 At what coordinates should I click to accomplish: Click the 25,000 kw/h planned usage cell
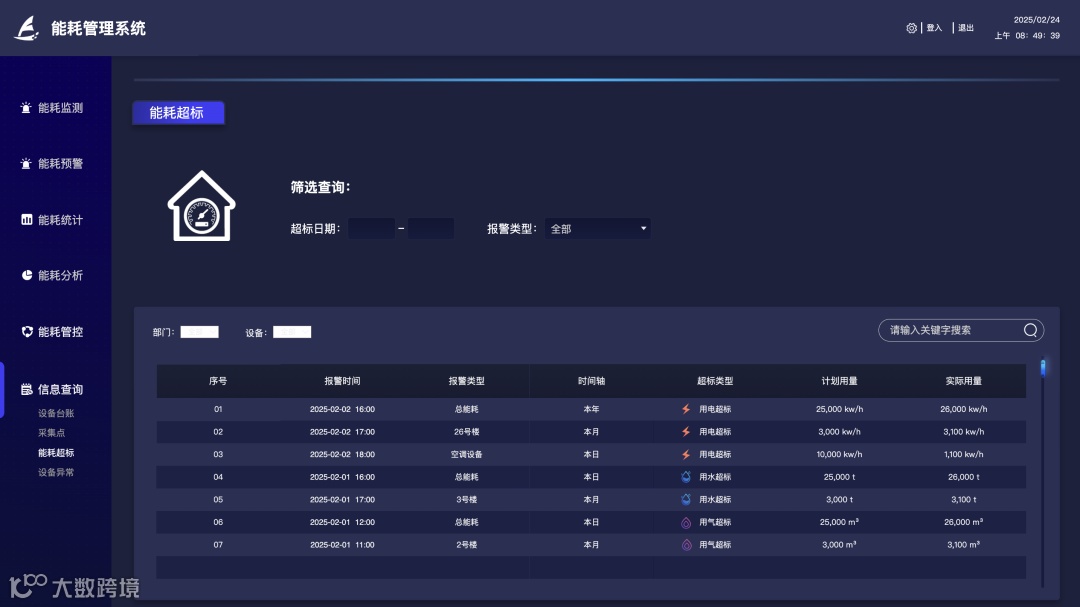(x=839, y=409)
